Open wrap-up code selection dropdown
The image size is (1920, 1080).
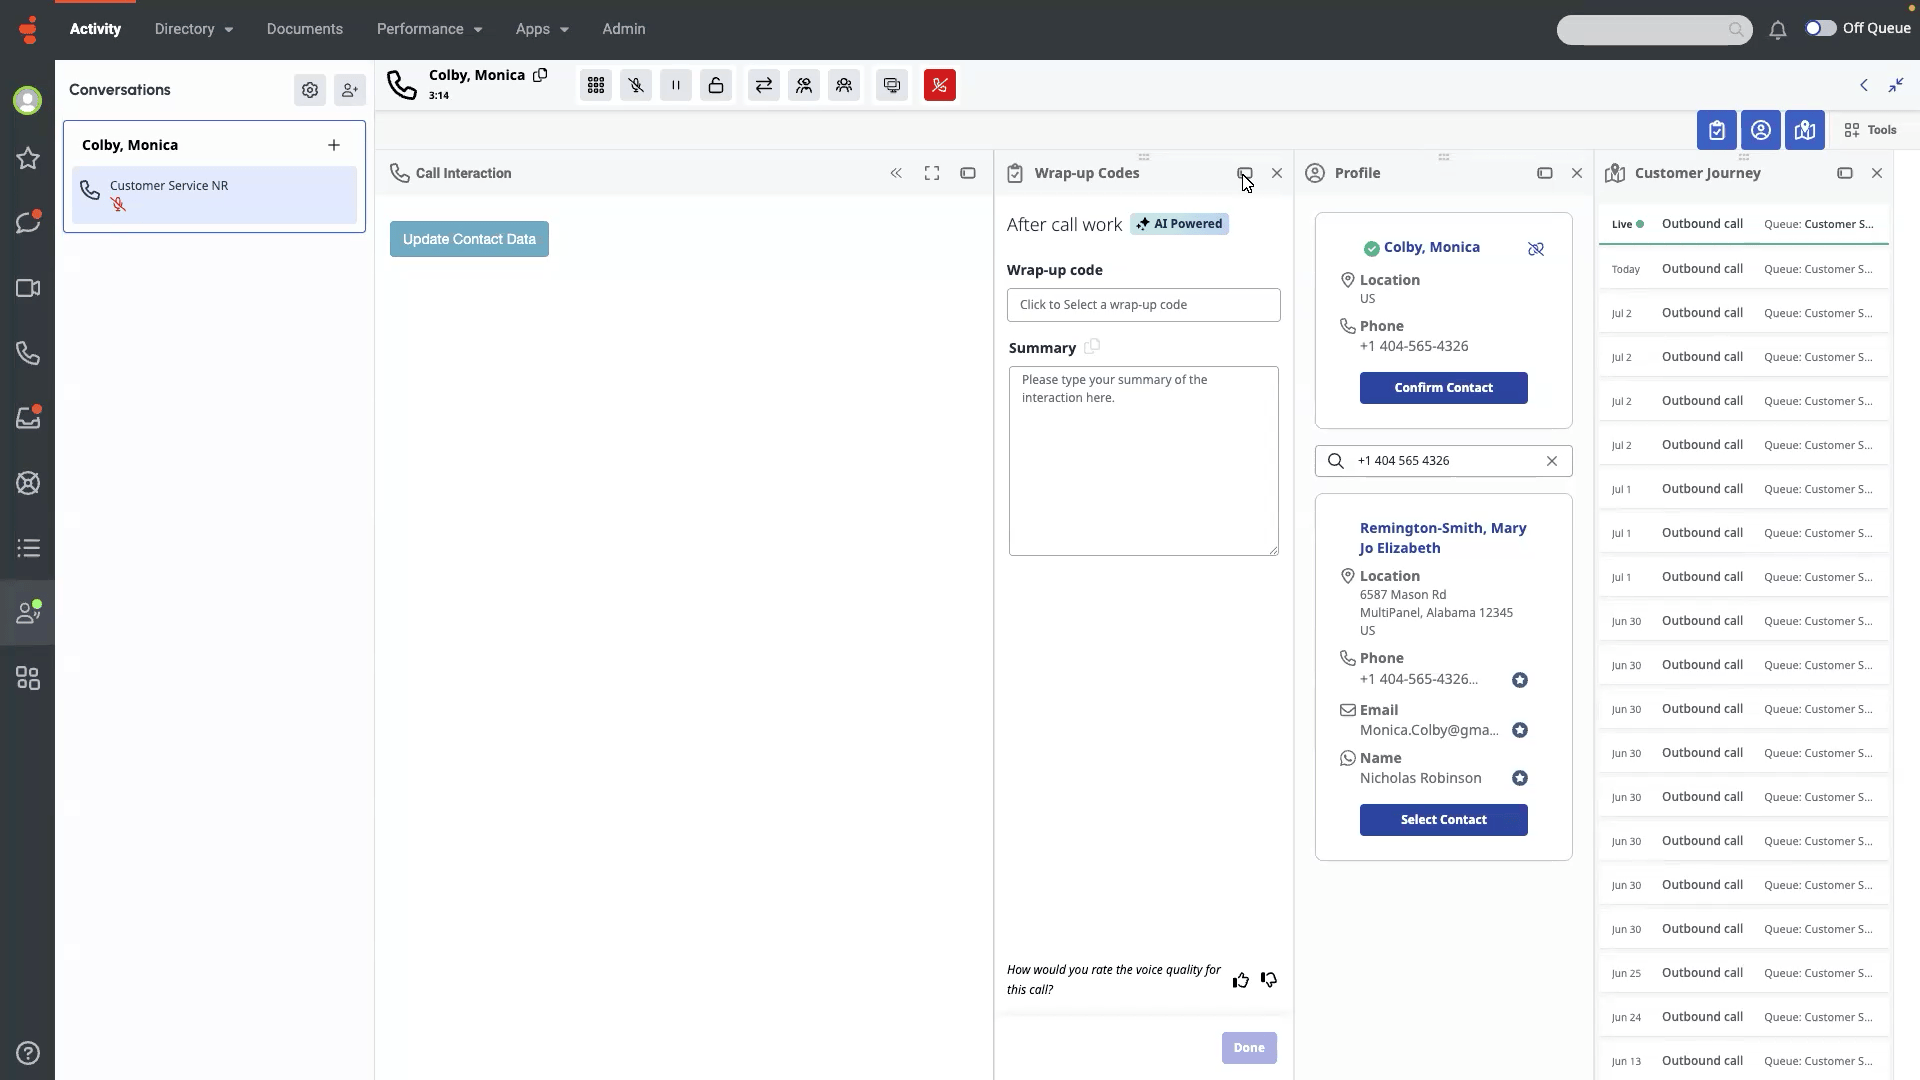1143,305
